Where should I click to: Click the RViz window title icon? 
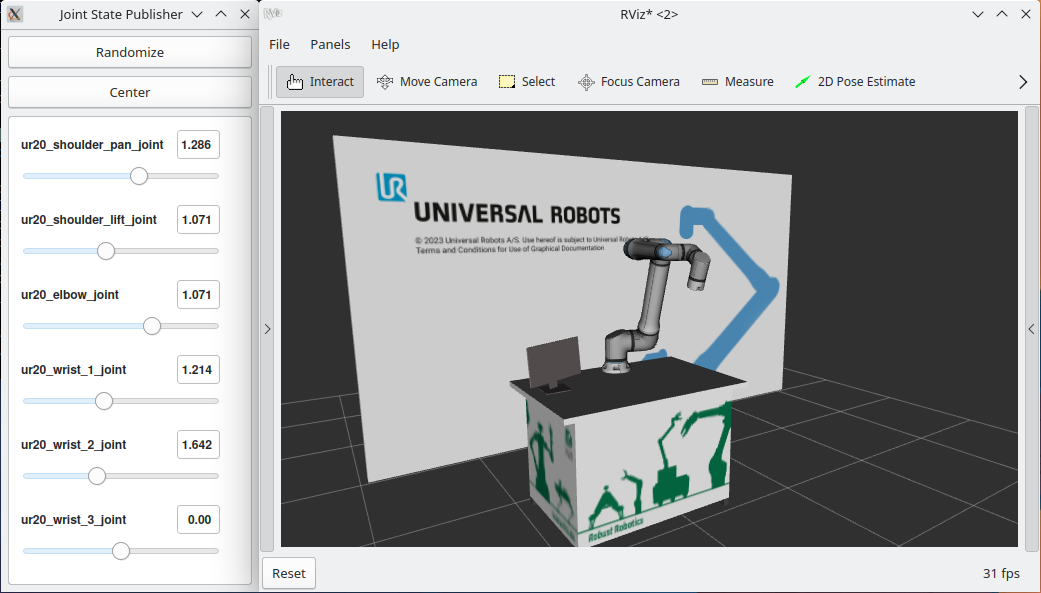pyautogui.click(x=272, y=14)
